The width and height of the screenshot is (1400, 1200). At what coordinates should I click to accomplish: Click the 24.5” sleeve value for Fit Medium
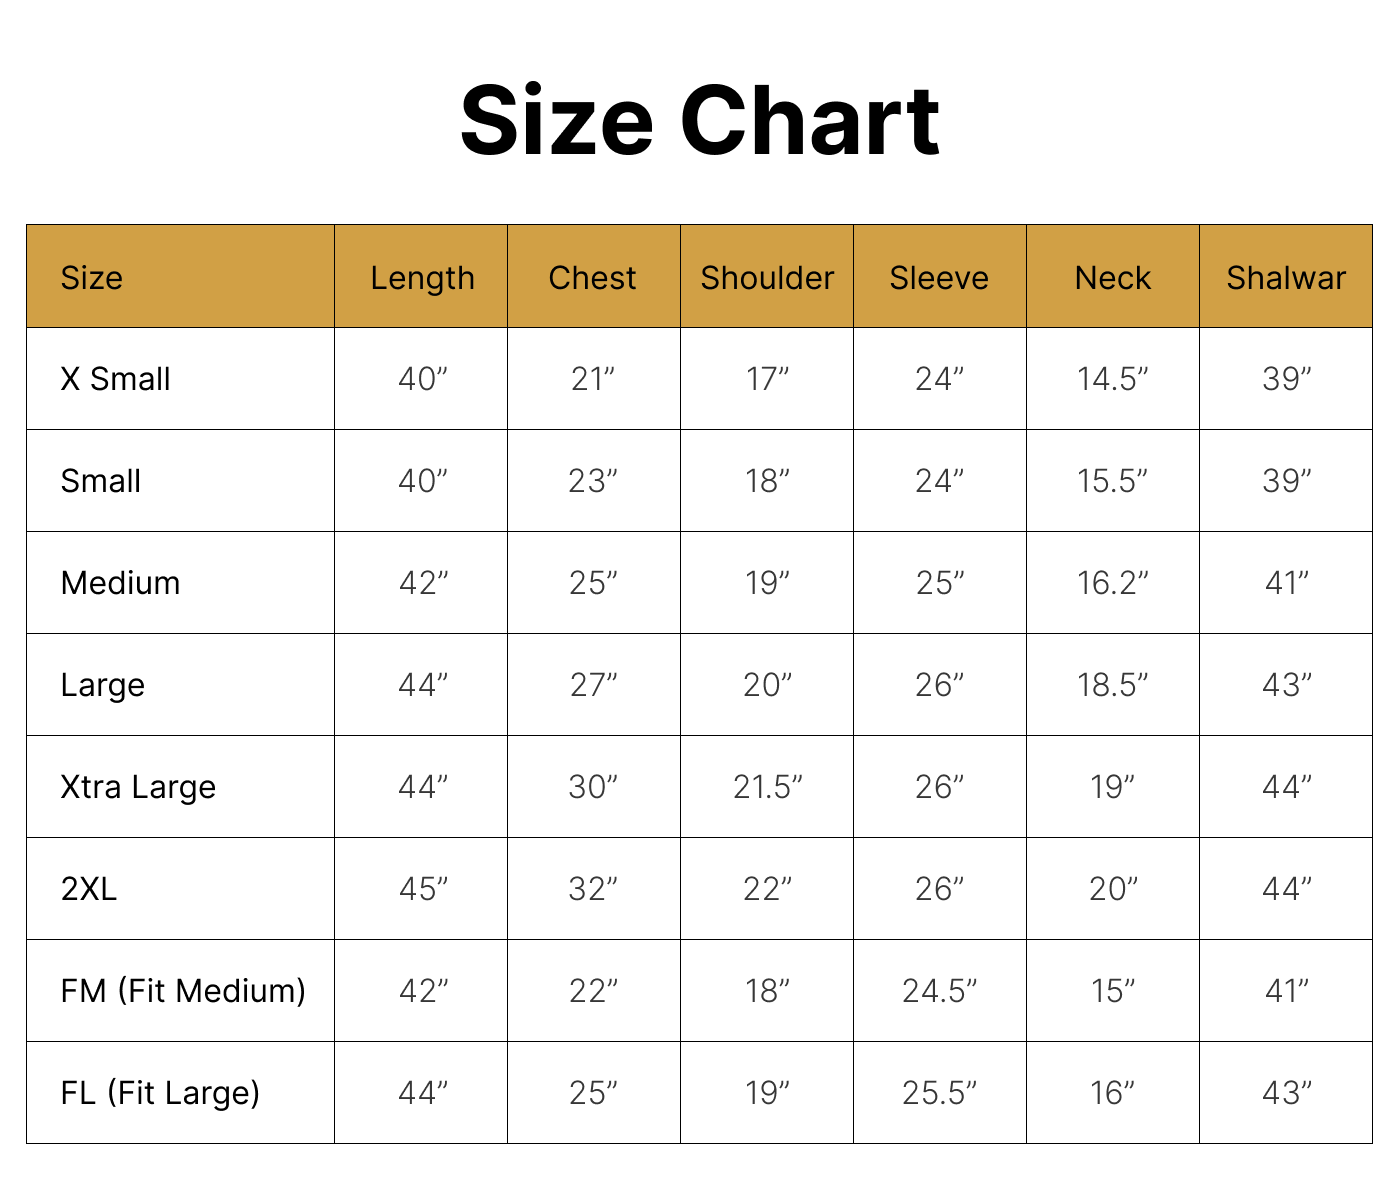point(939,991)
